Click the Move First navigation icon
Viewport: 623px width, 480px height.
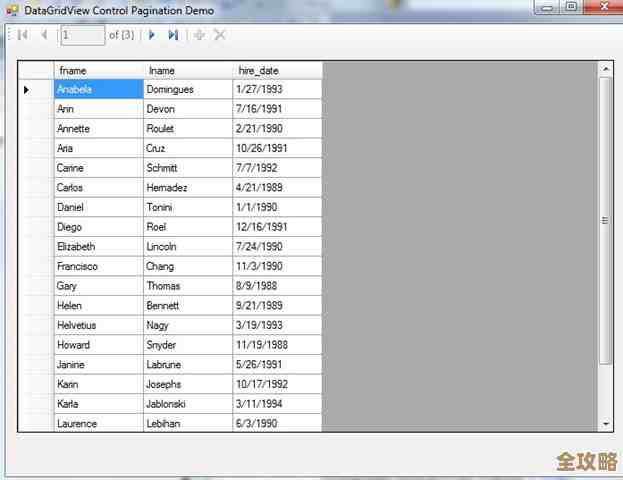(22, 35)
